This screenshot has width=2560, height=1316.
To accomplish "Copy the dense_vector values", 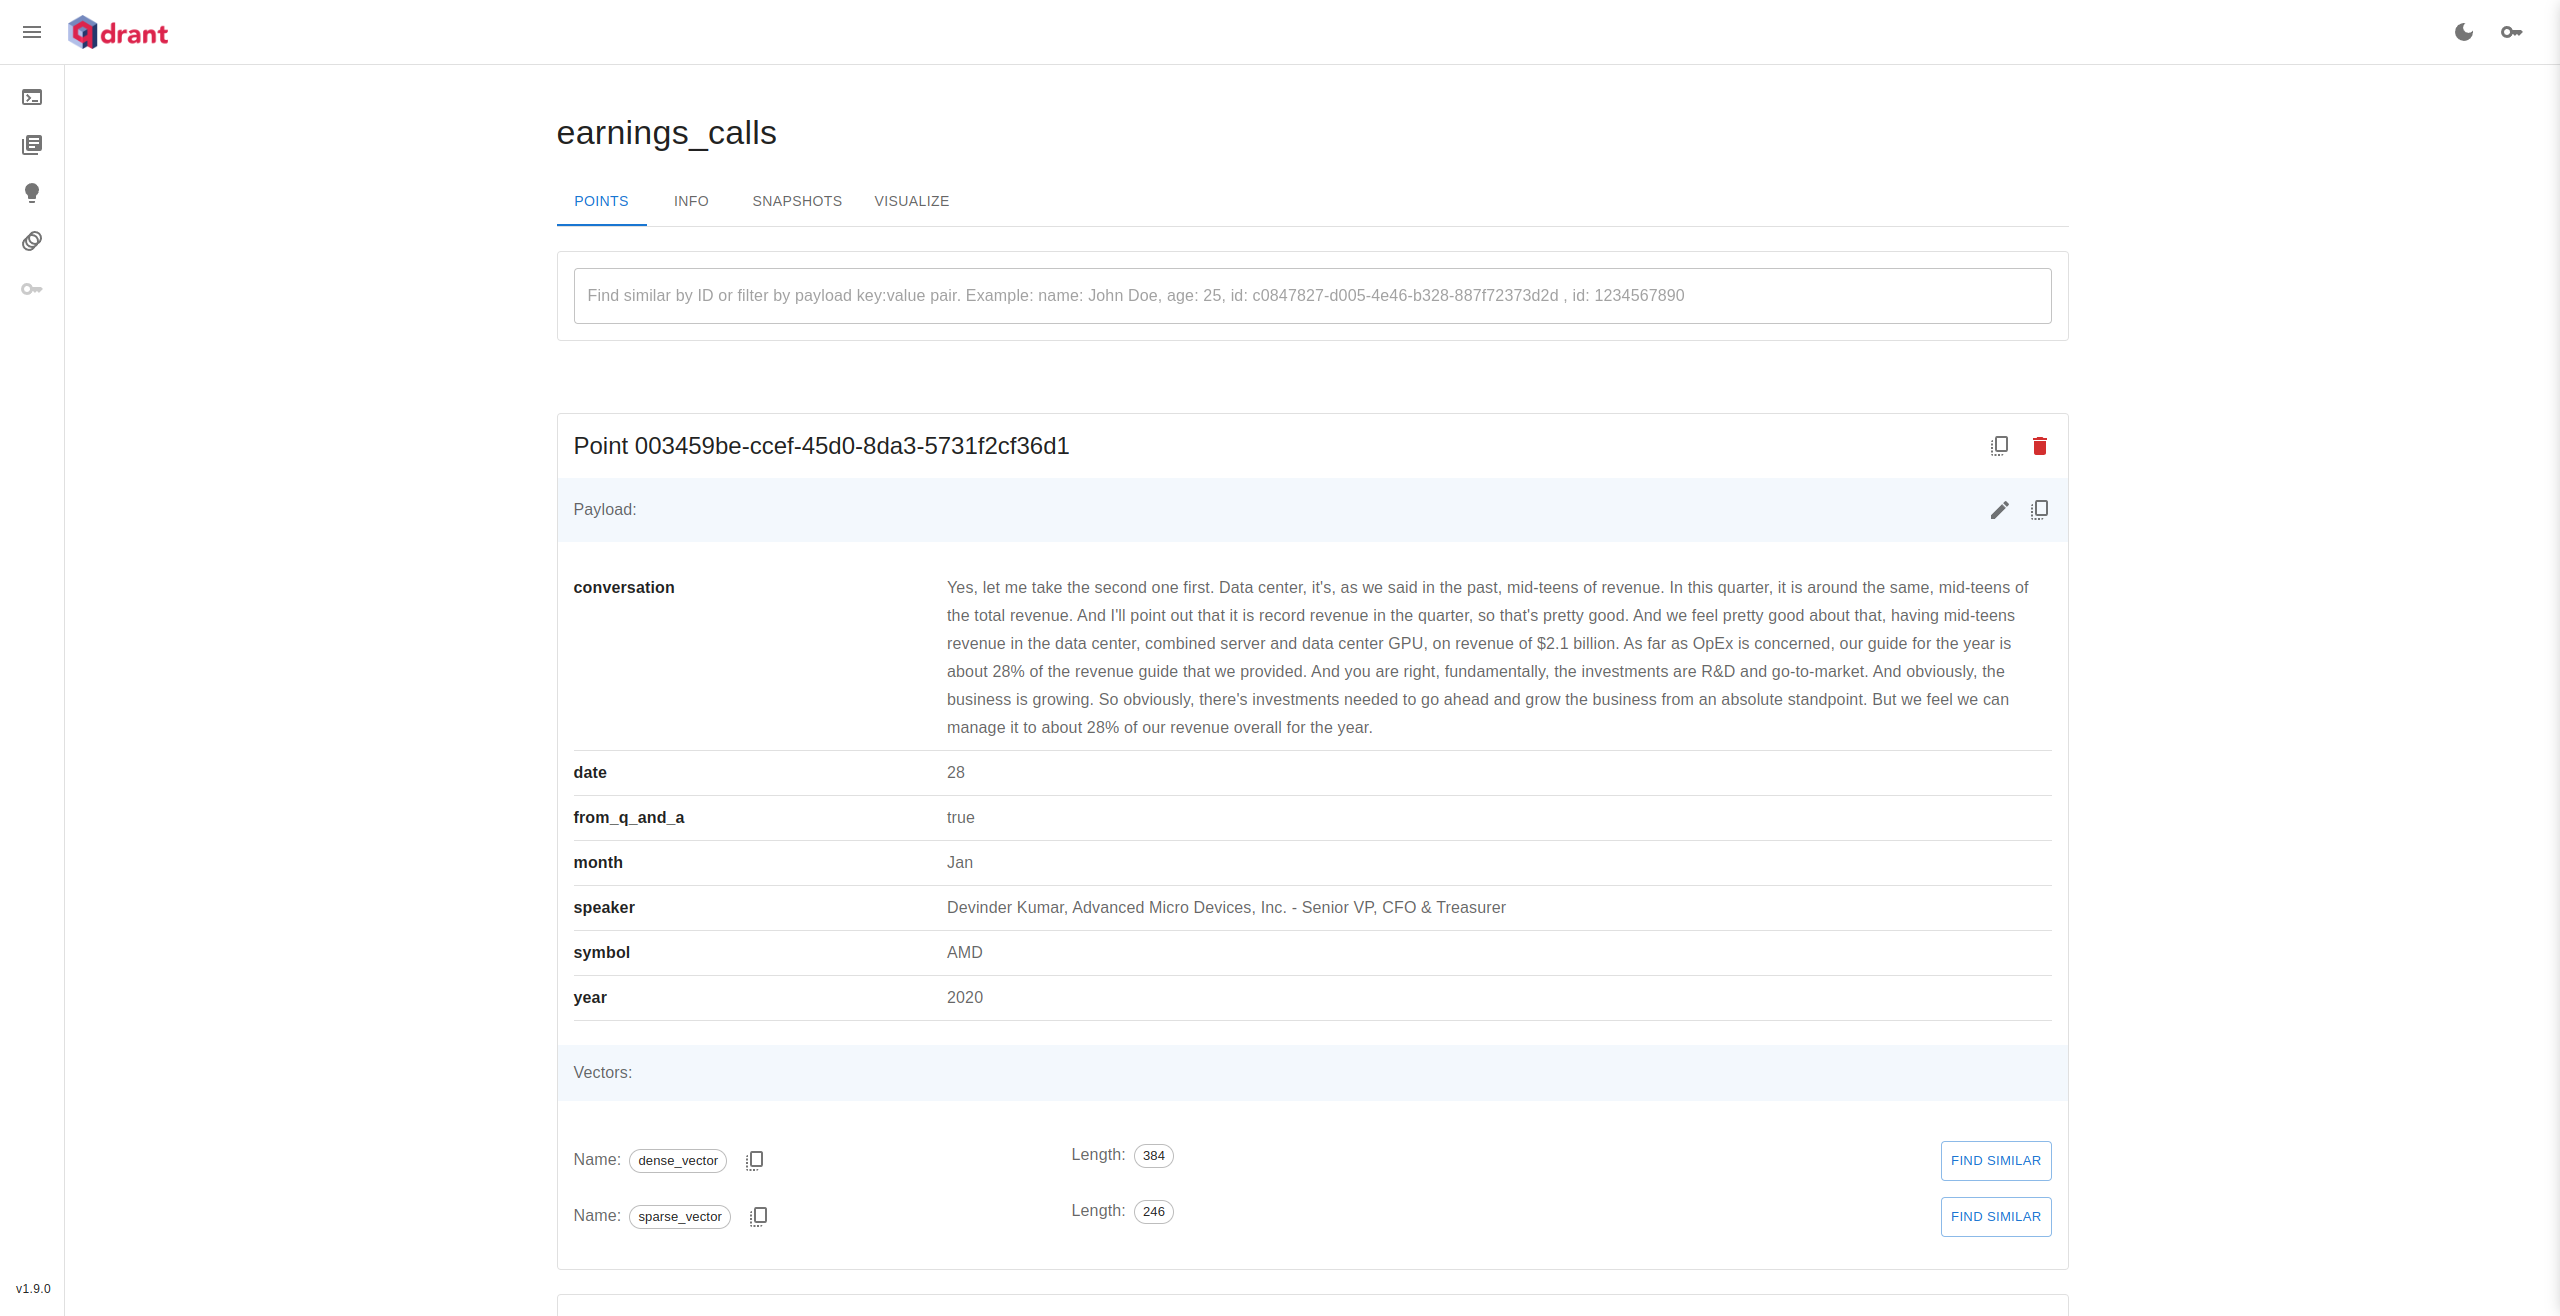I will pos(755,1160).
